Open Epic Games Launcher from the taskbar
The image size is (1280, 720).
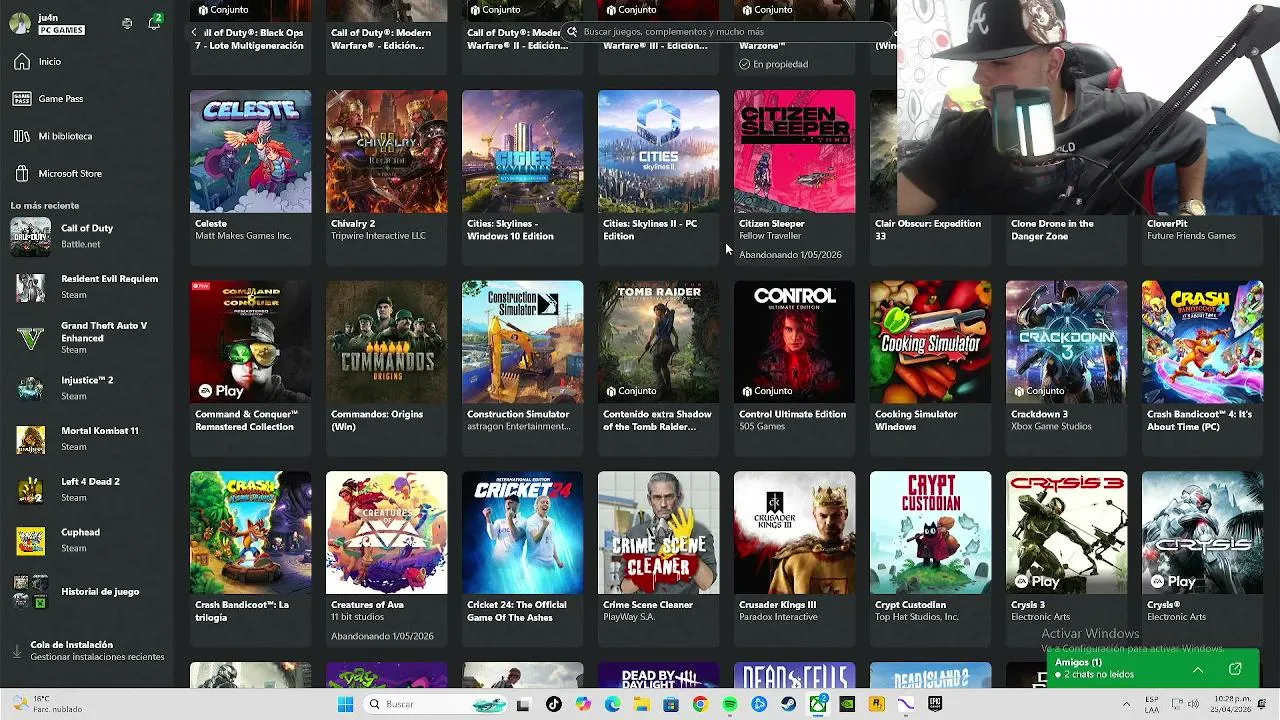point(935,704)
